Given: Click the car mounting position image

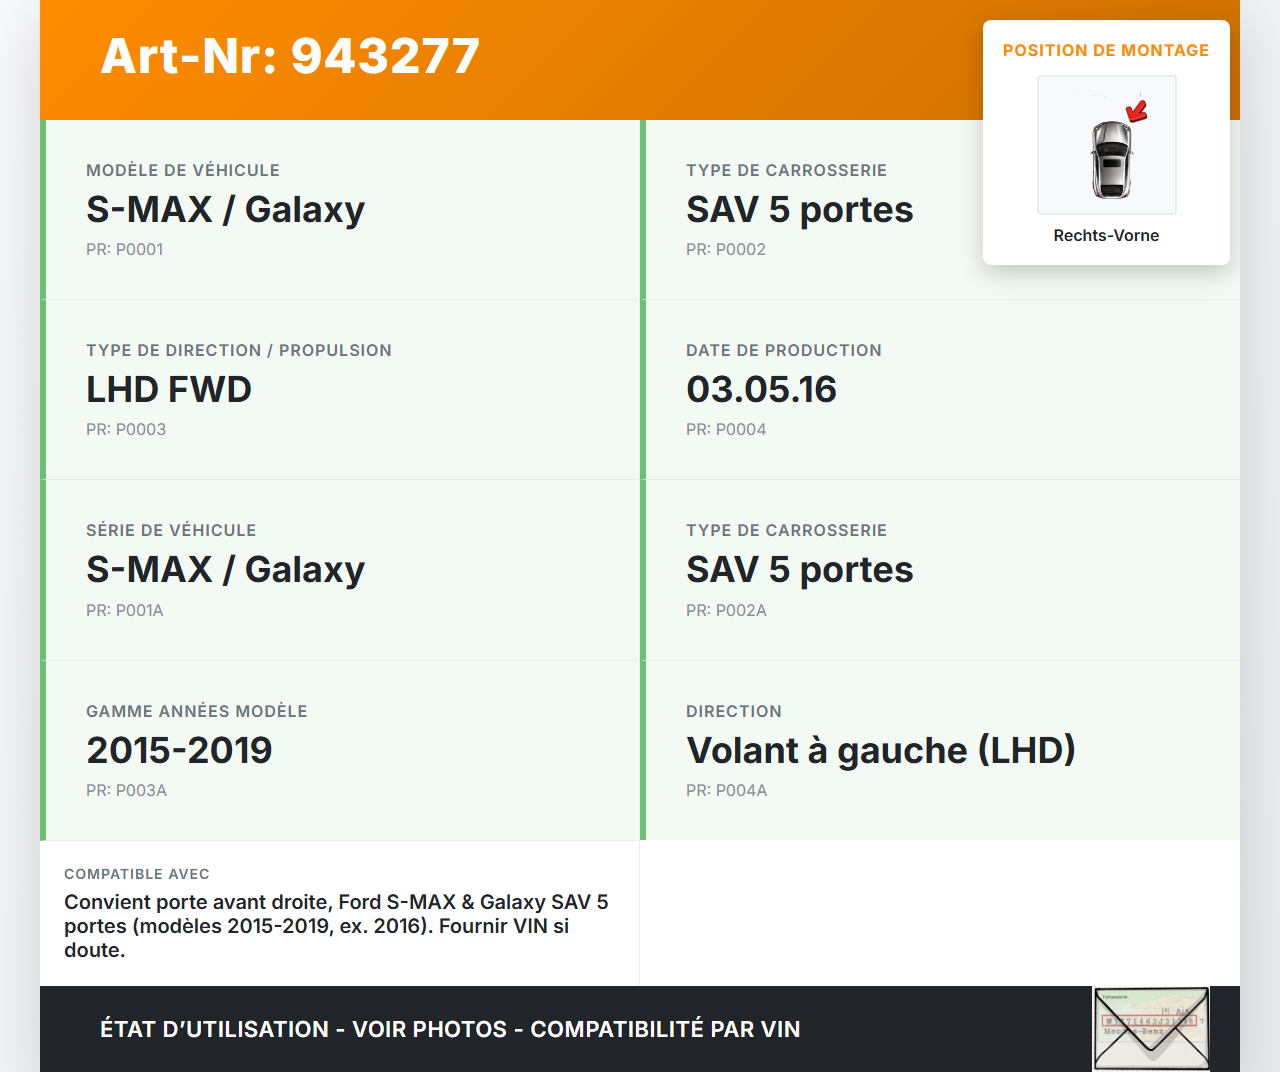Looking at the screenshot, I should tap(1106, 145).
